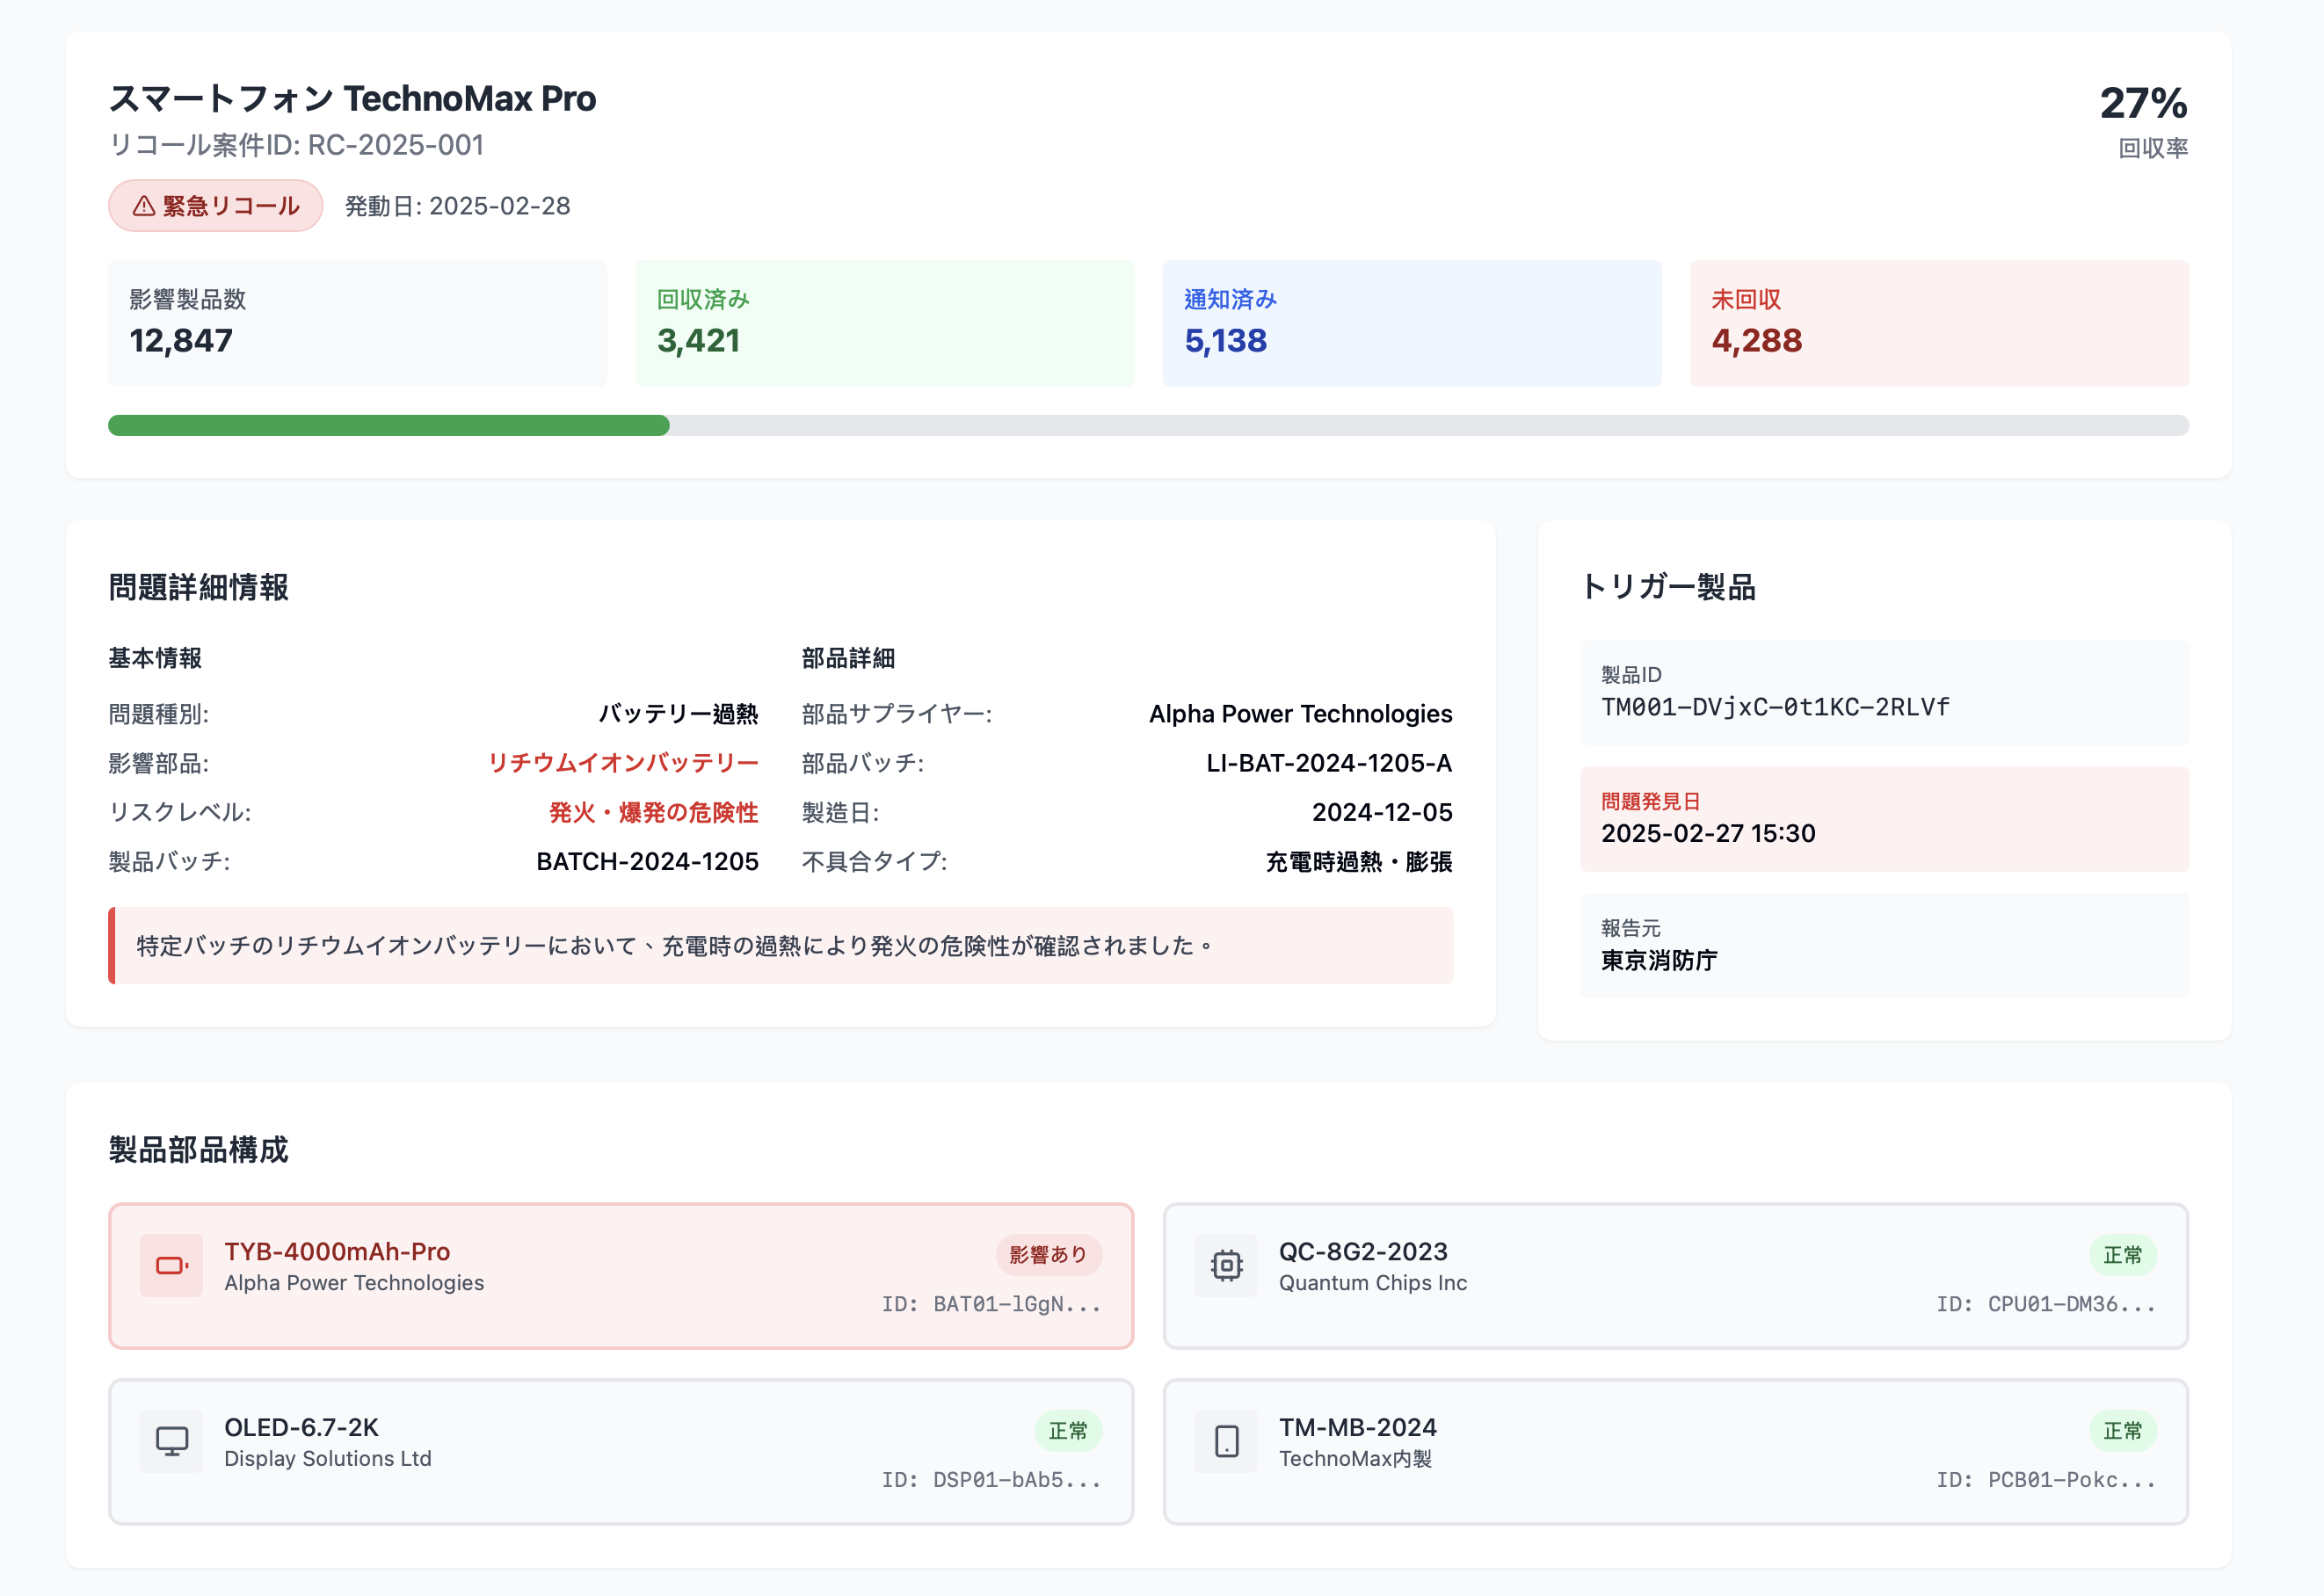Click the part batch LI-BAT-2024-1205-A value
Image resolution: width=2324 pixels, height=1596 pixels.
coord(1328,763)
